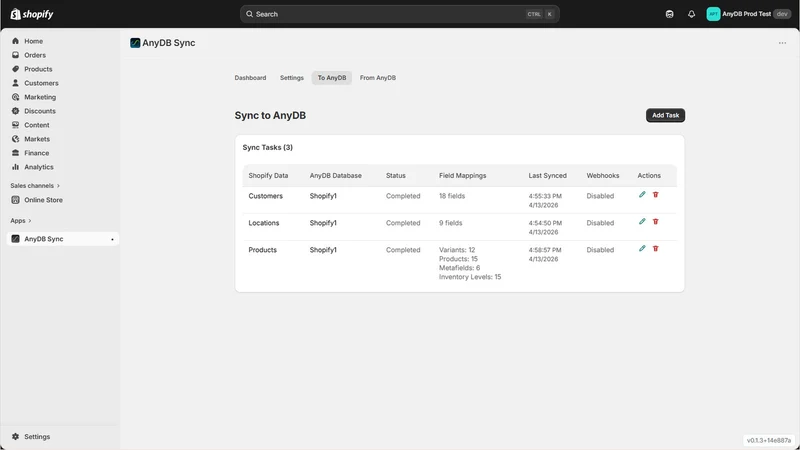
Task: Open the Sidekick icon beside the bell
Action: (669, 14)
